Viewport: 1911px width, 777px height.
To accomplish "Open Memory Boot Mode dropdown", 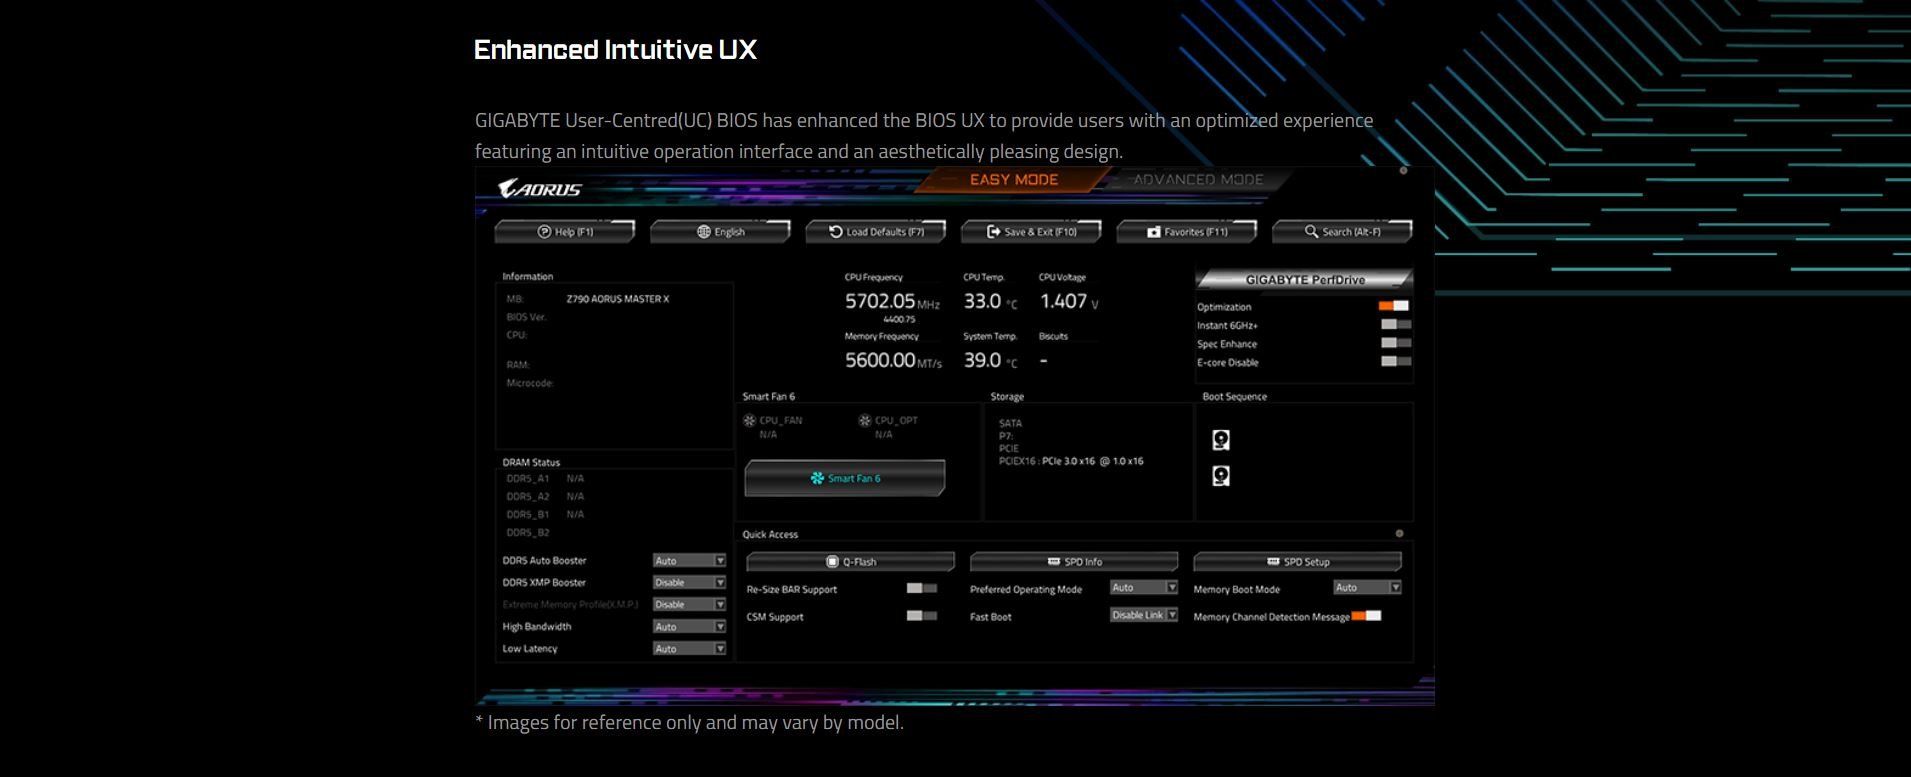I will click(1368, 588).
